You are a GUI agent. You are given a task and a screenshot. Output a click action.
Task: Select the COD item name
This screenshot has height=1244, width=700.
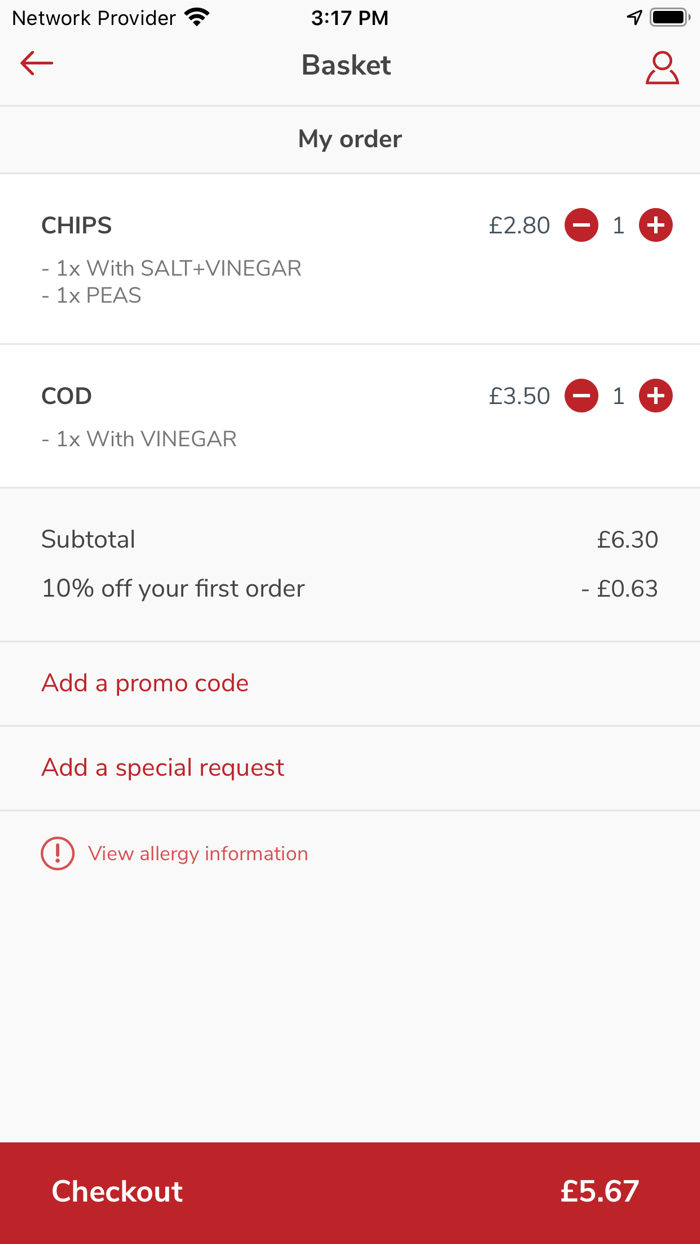pos(67,397)
